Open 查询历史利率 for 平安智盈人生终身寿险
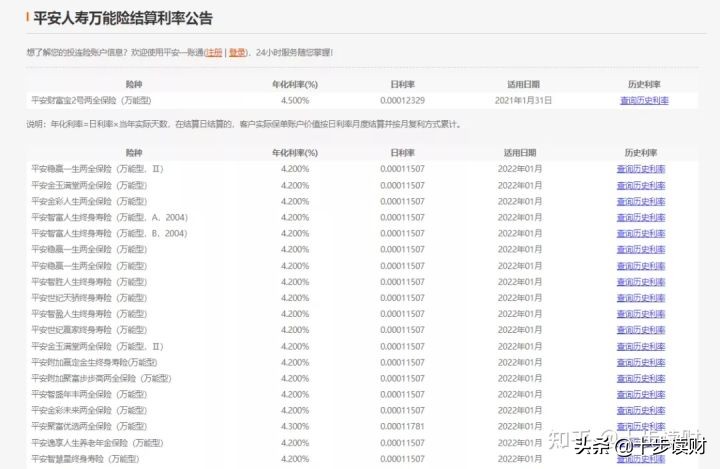720x469 pixels. 641,314
